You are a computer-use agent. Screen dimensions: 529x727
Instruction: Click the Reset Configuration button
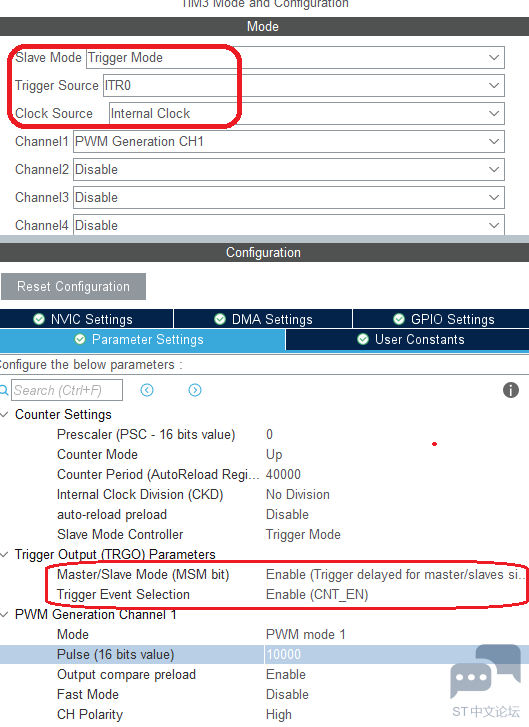point(73,287)
